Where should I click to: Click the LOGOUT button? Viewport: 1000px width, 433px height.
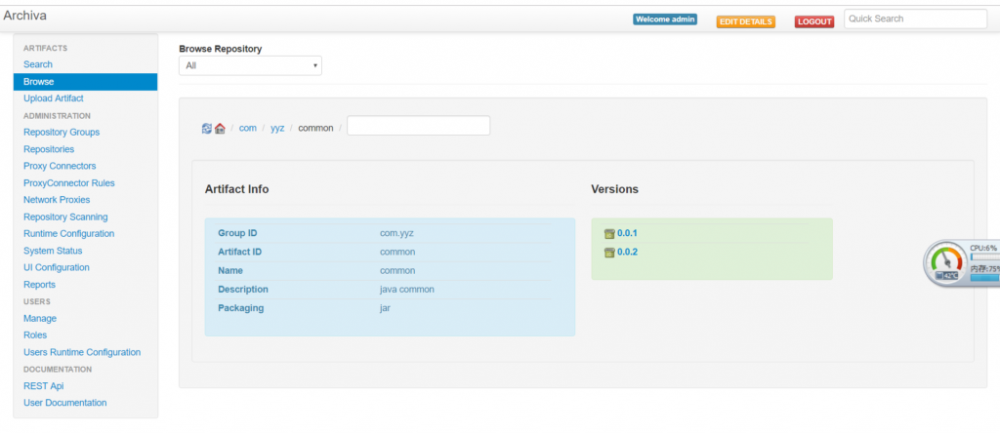814,22
